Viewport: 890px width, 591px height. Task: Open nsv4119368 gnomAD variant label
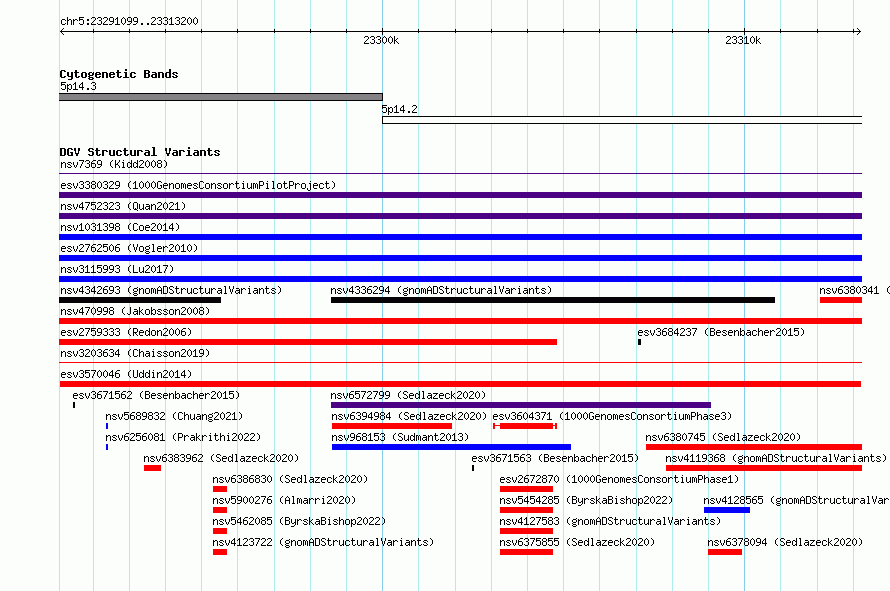tap(776, 459)
